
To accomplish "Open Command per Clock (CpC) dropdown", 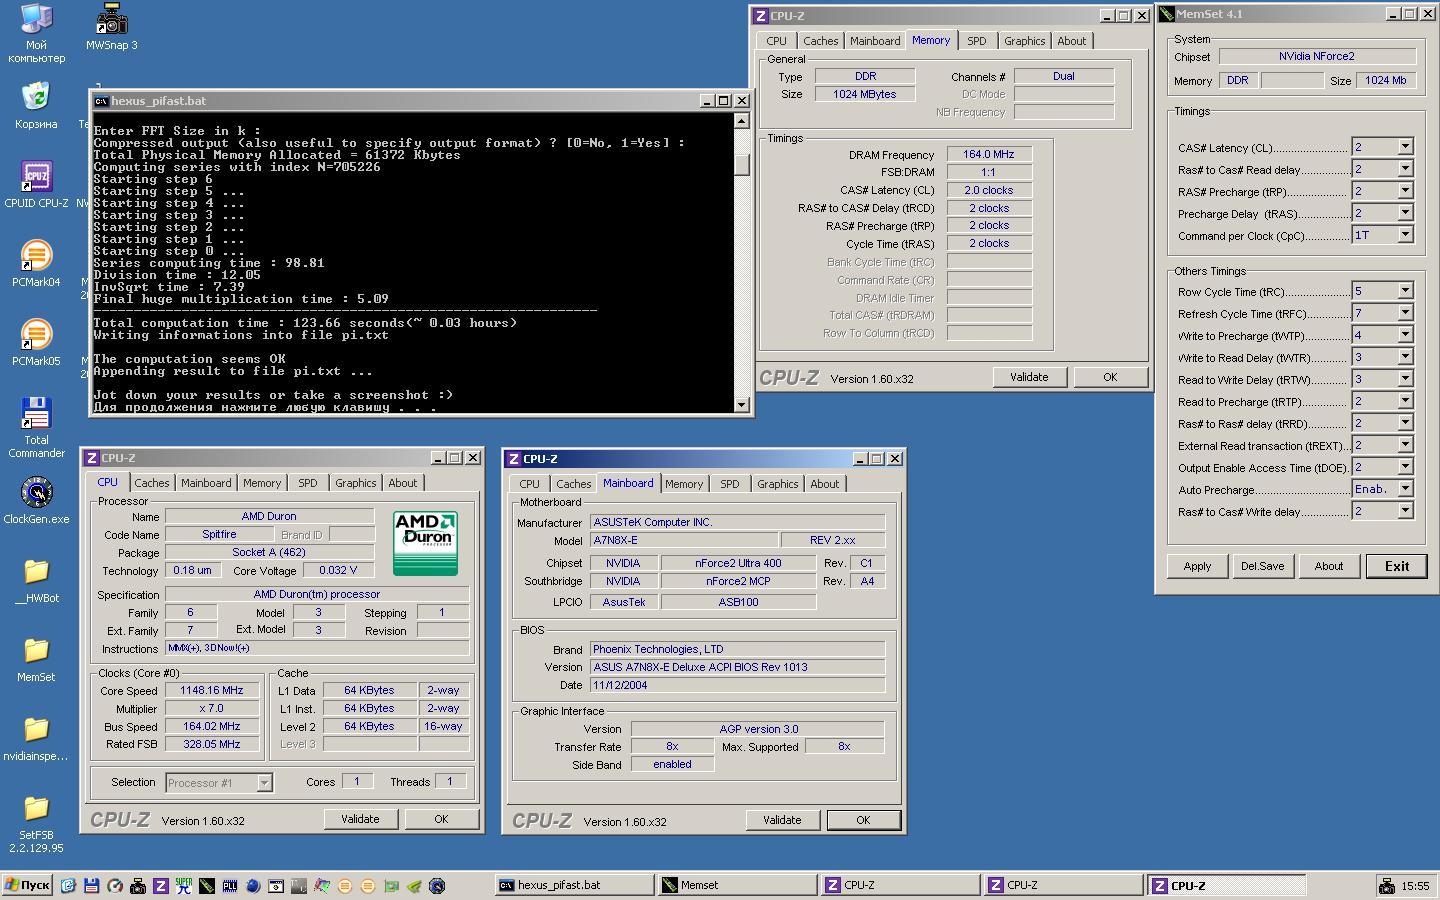I will 1404,235.
